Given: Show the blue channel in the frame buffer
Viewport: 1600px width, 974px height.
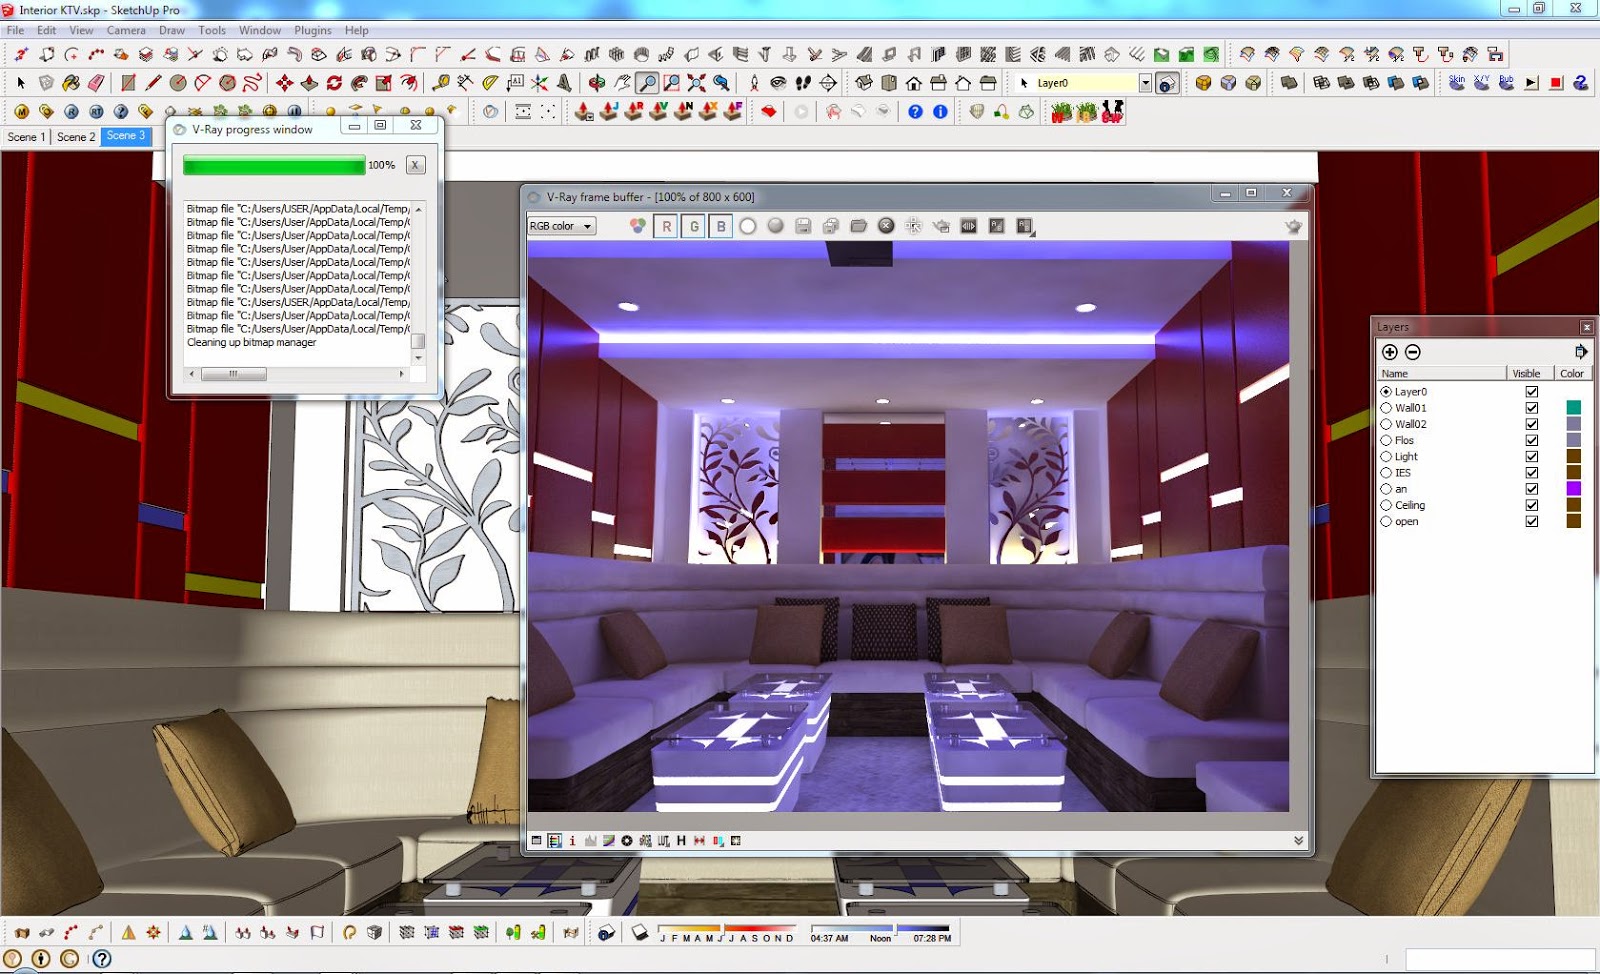Looking at the screenshot, I should 721,226.
